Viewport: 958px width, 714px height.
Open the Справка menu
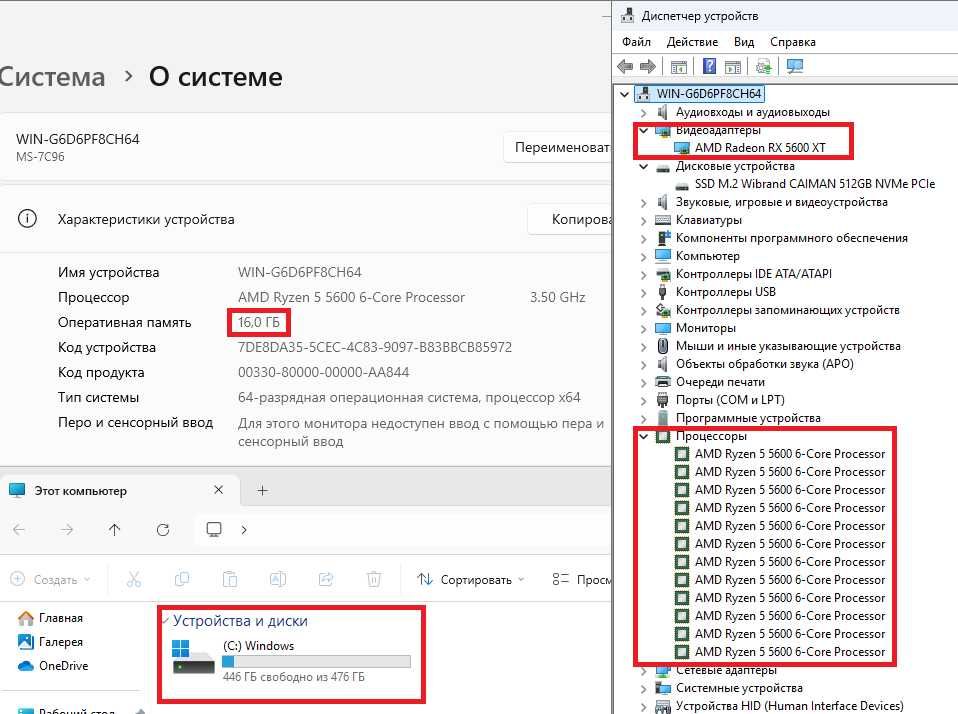pos(792,42)
